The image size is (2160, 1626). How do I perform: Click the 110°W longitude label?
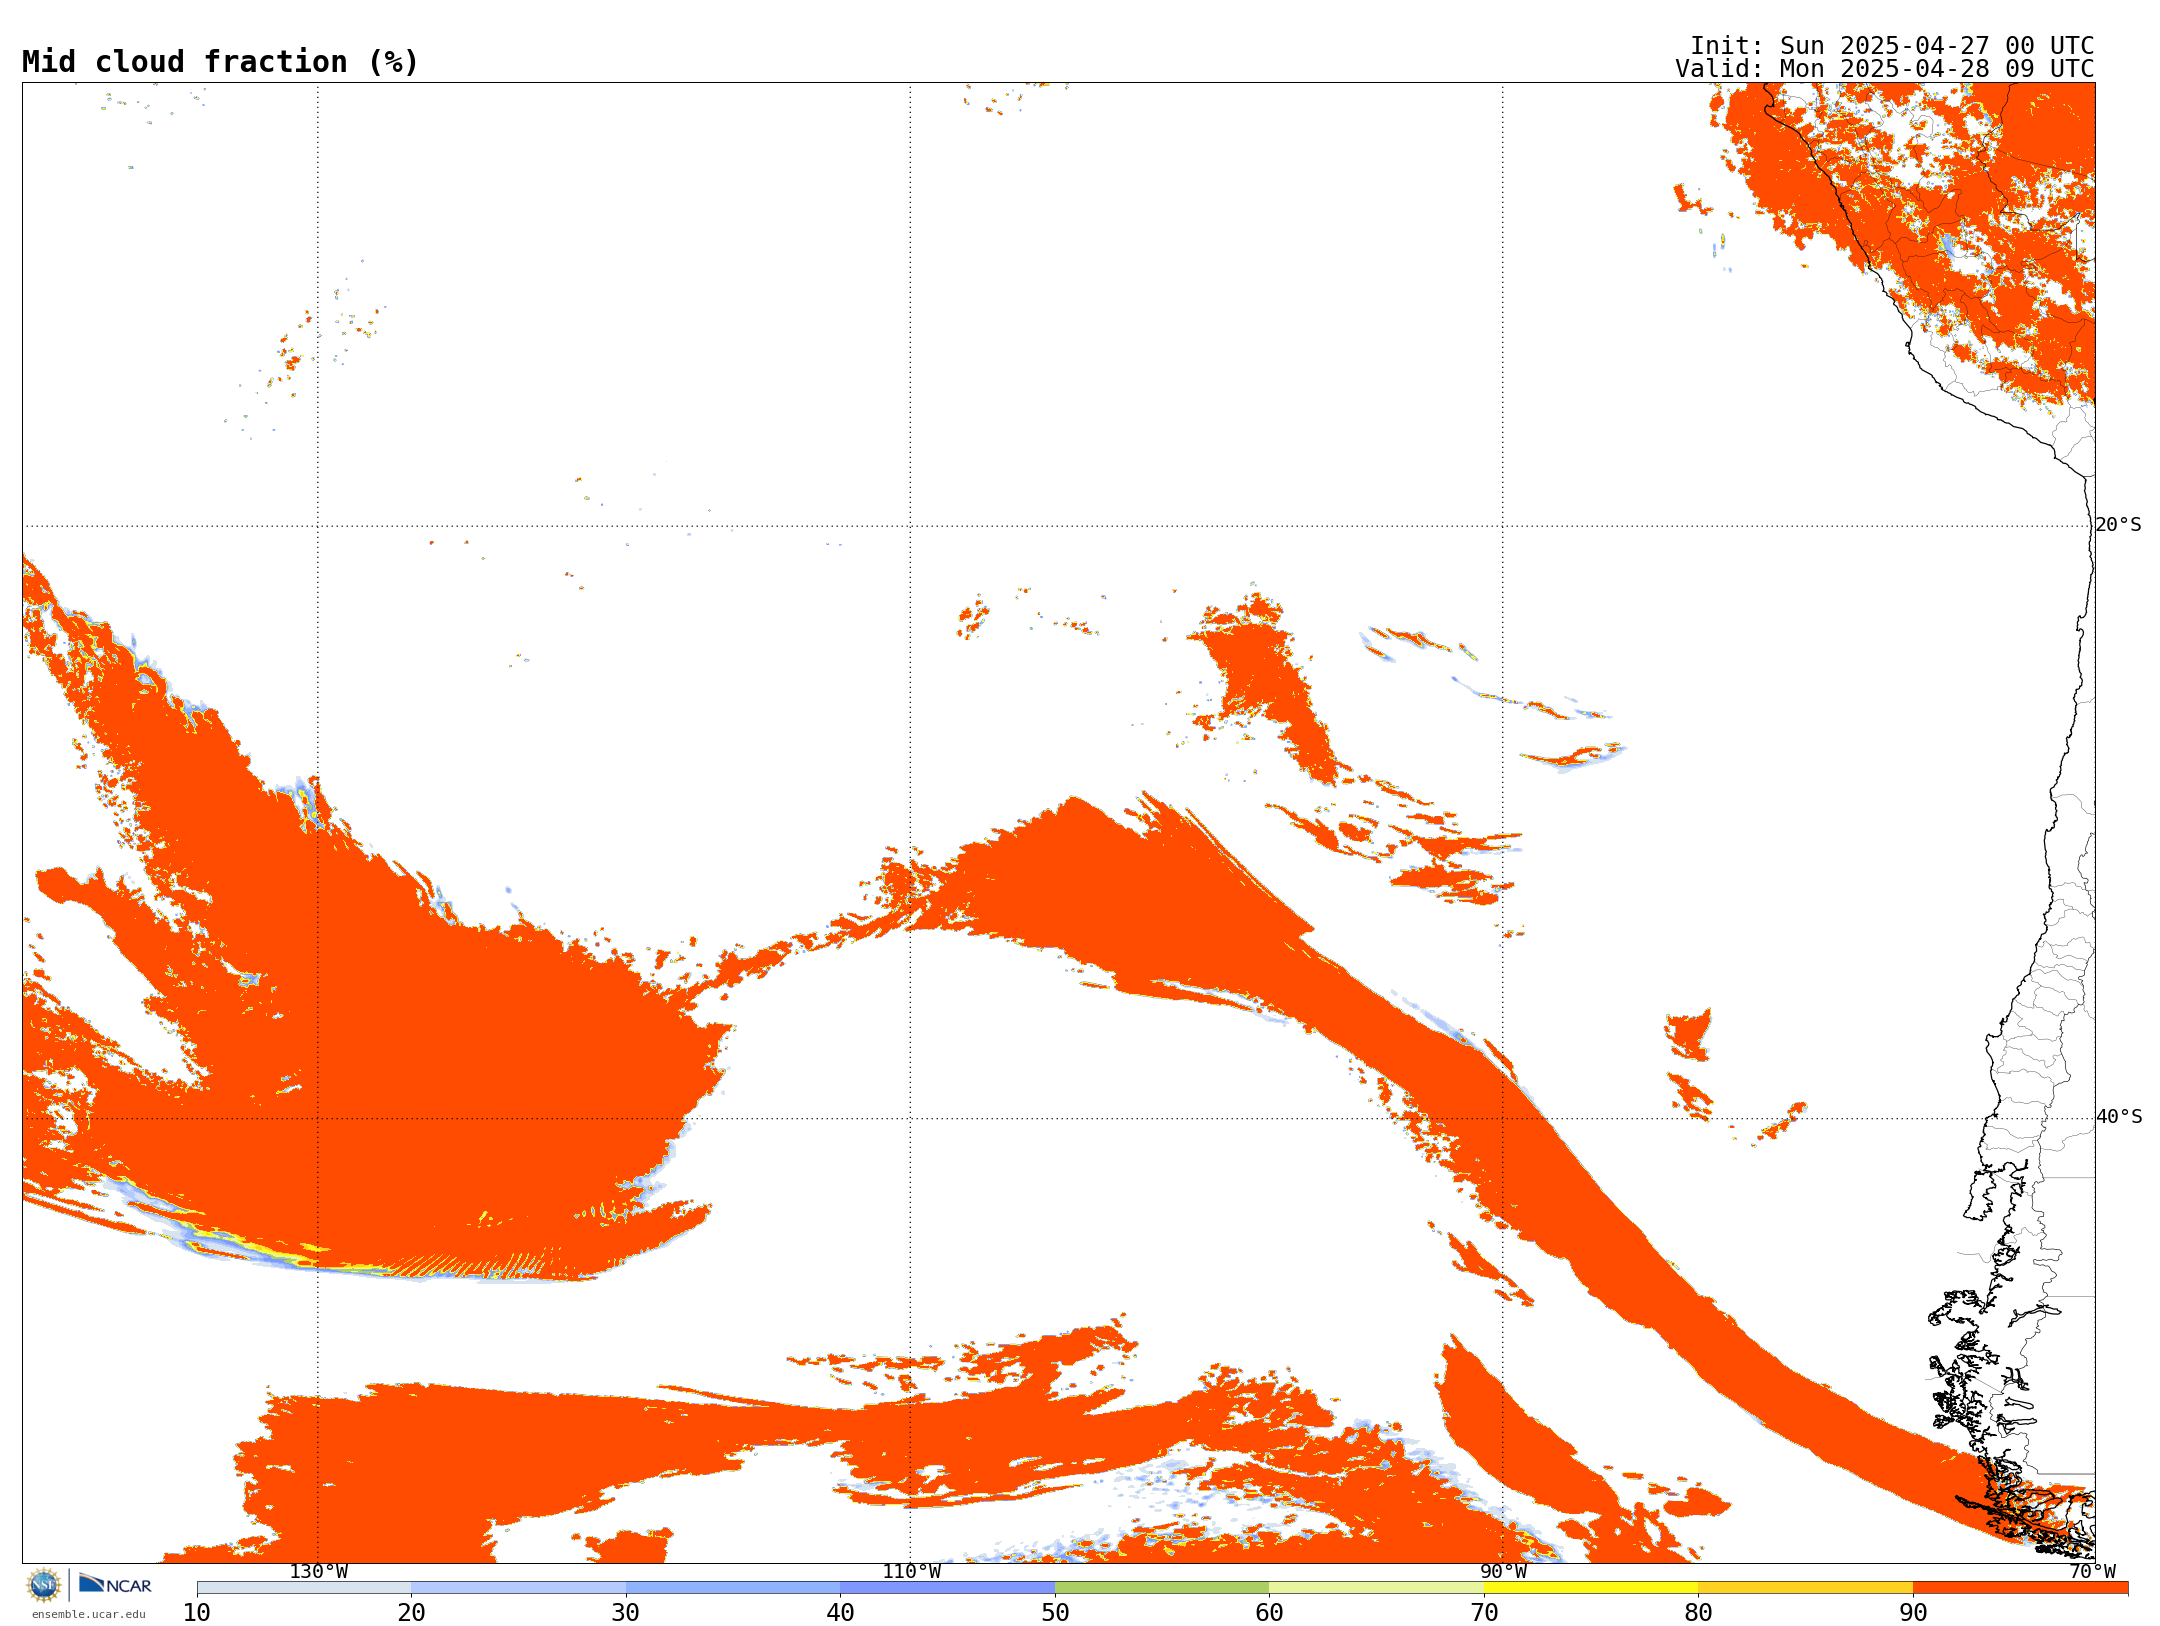[x=911, y=1572]
